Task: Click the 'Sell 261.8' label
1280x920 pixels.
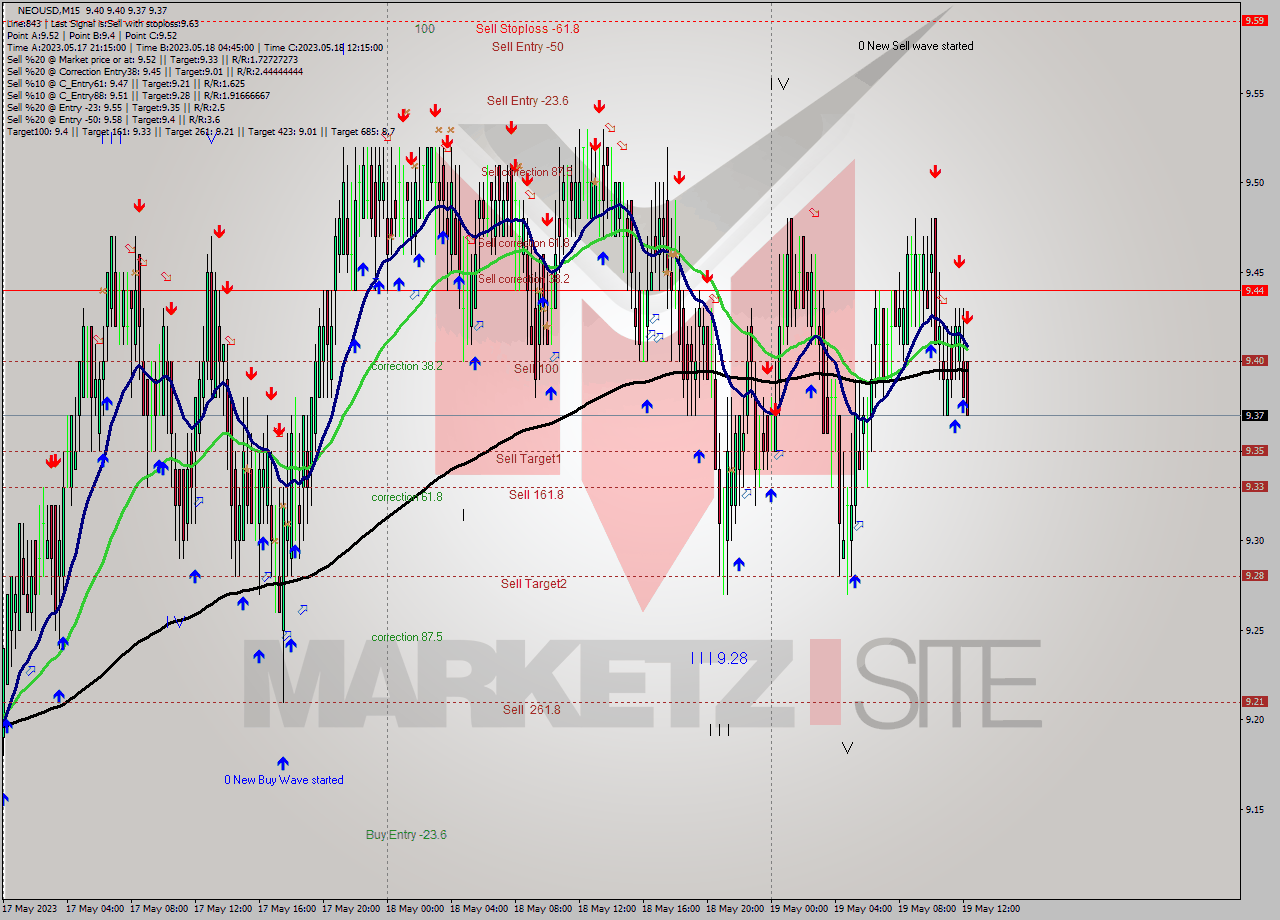Action: coord(531,710)
